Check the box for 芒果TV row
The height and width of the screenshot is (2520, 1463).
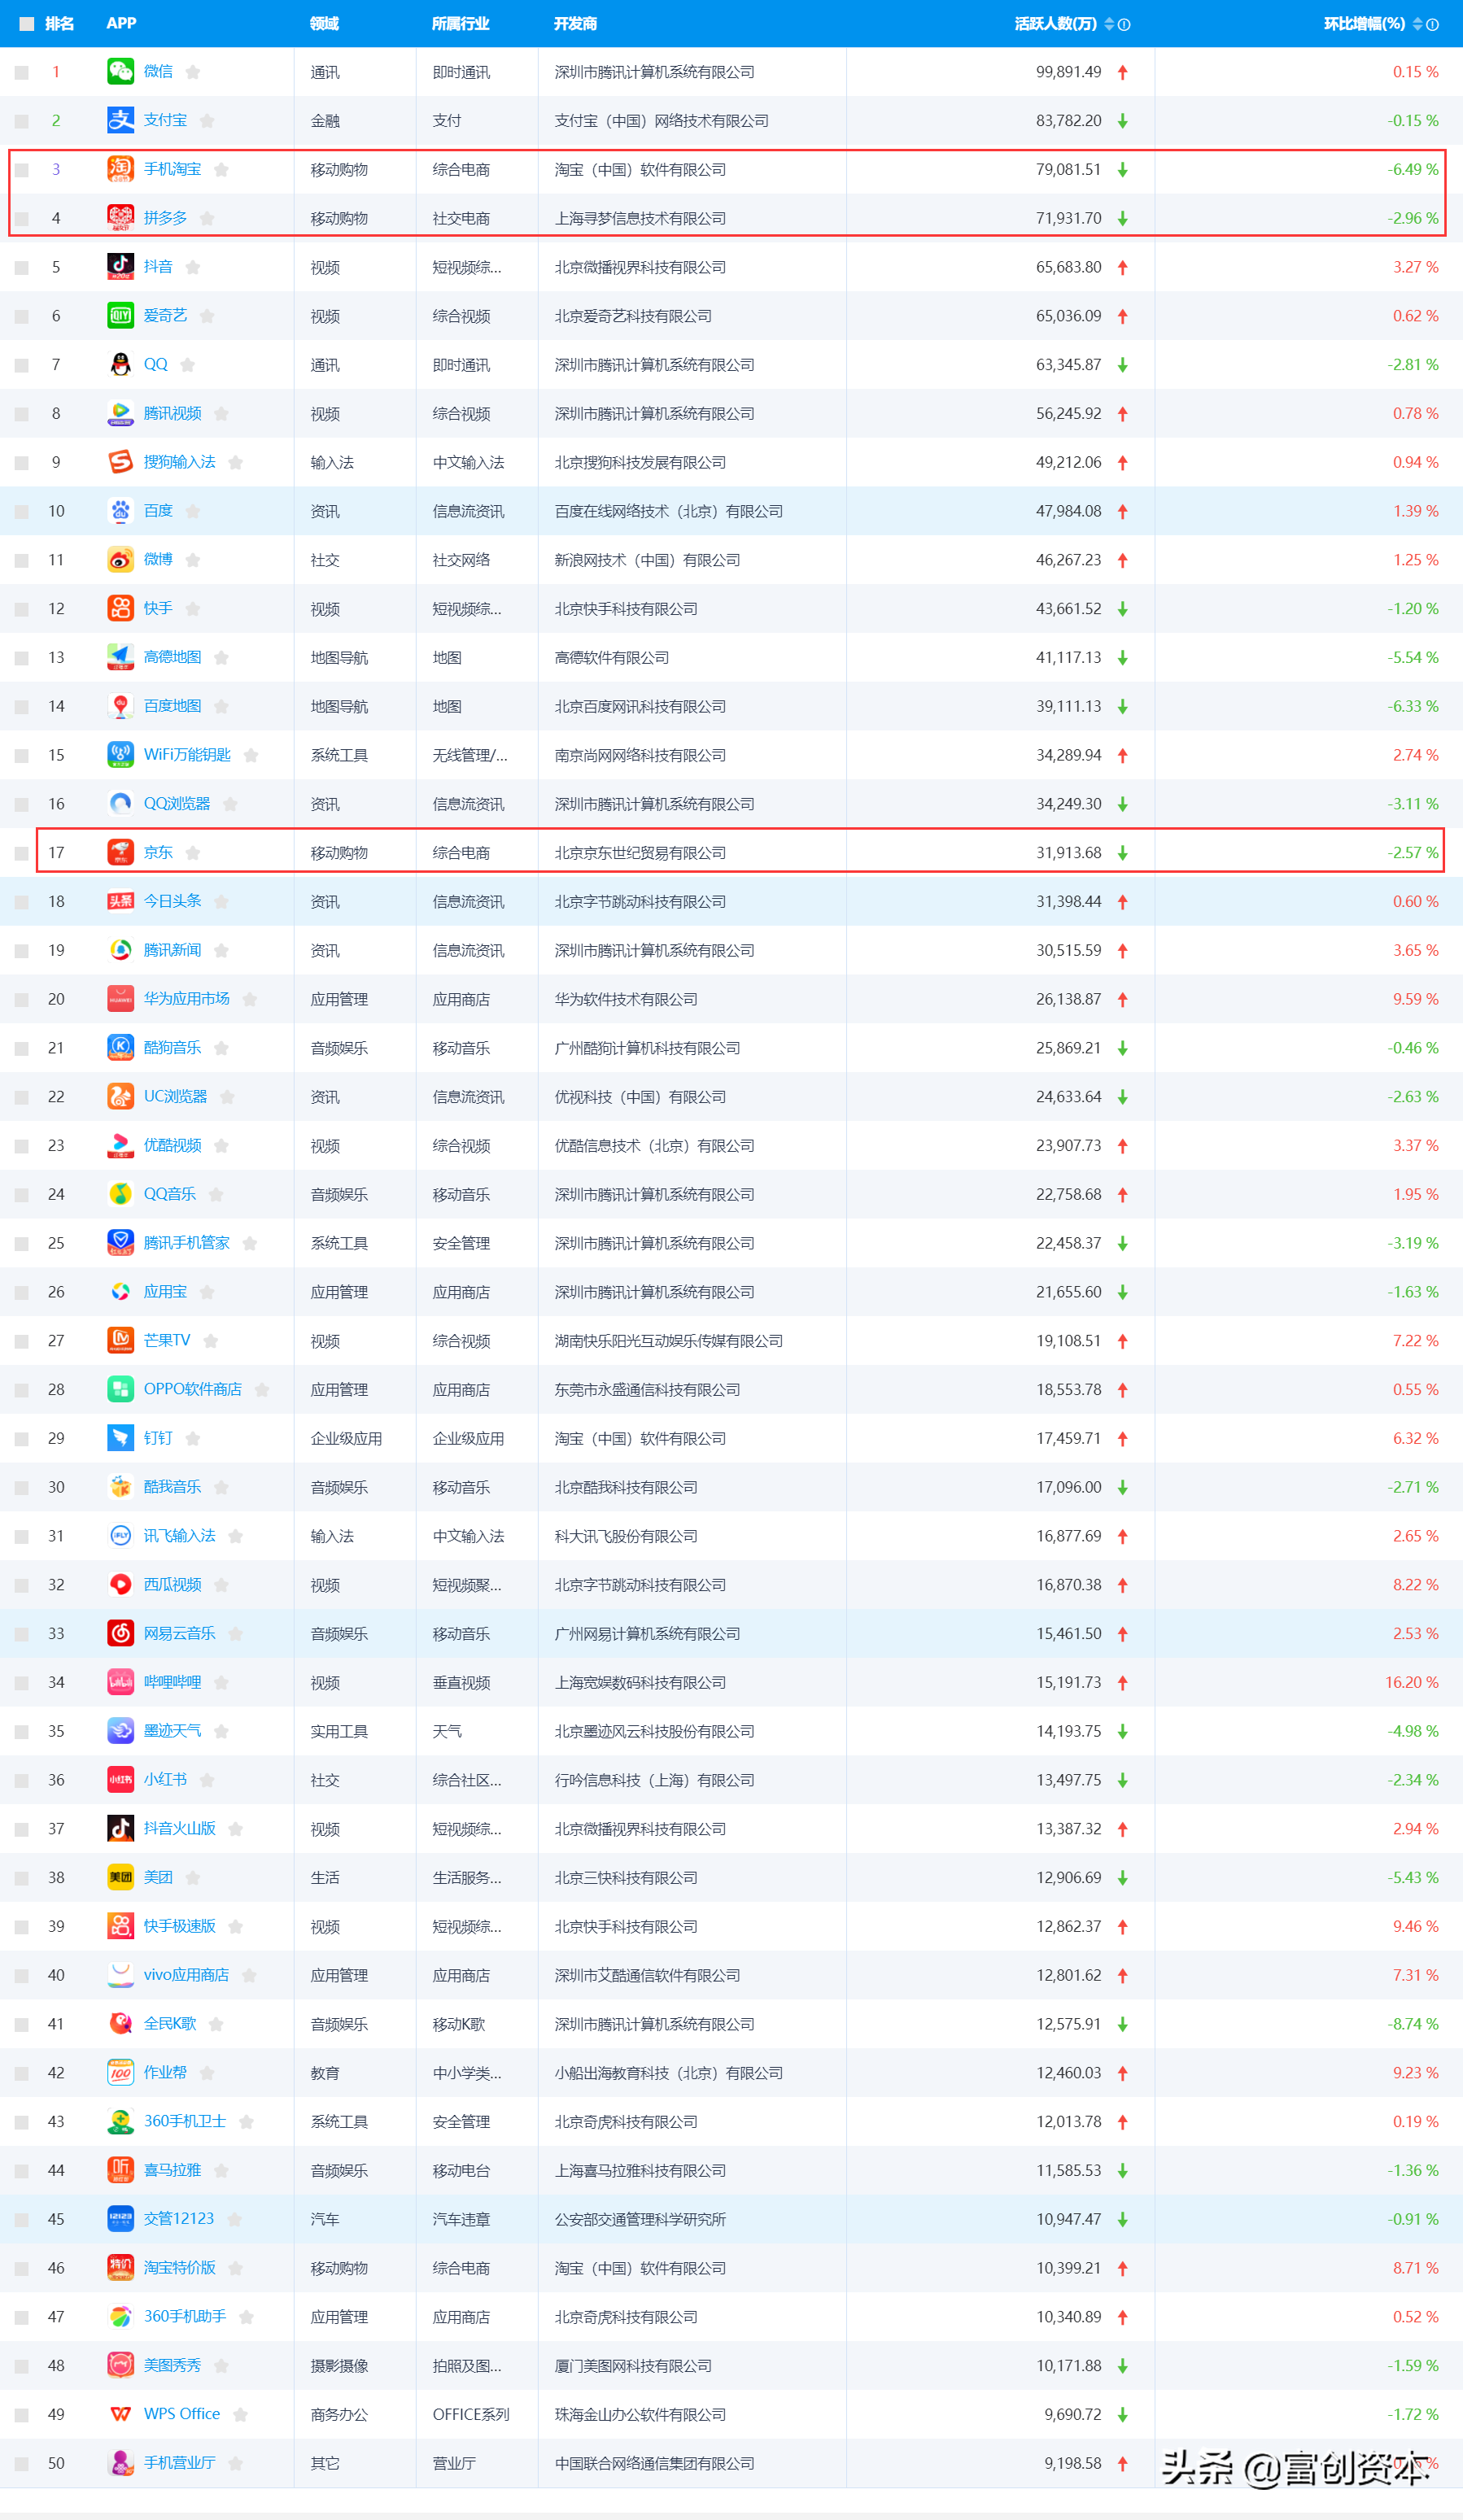click(x=21, y=1342)
